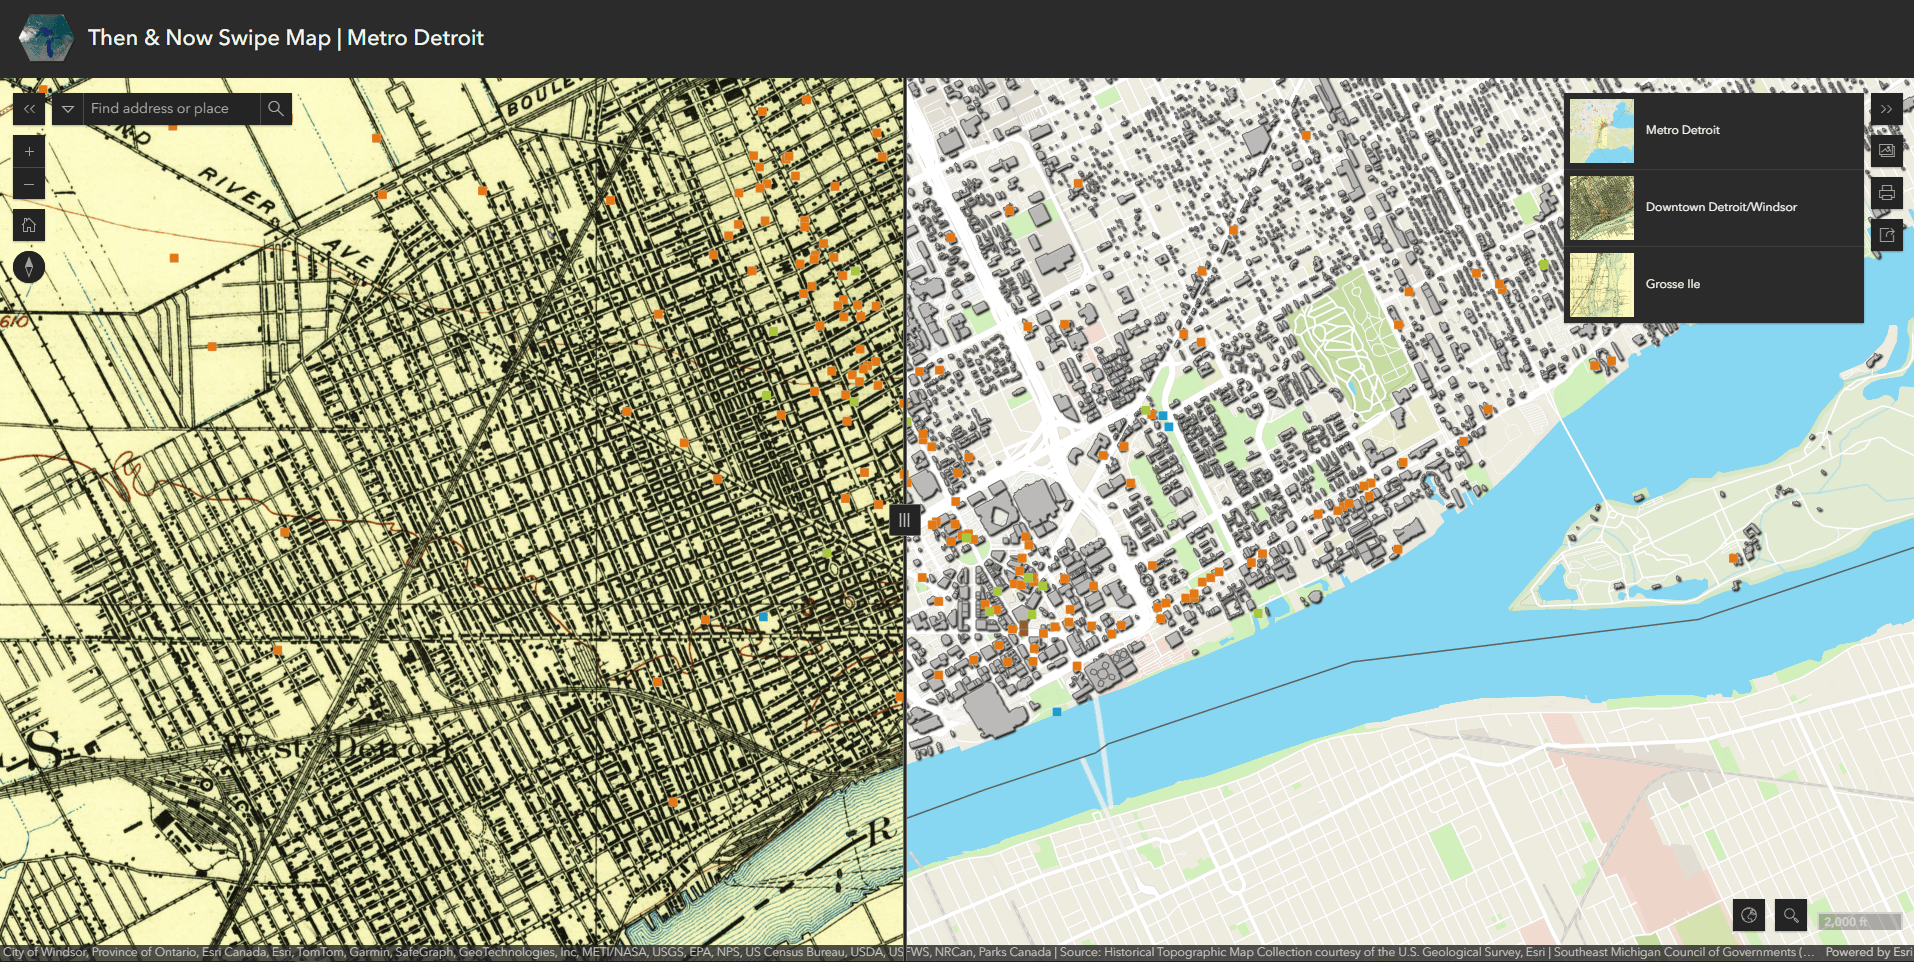
Task: Select the home default extent button
Action: click(29, 225)
